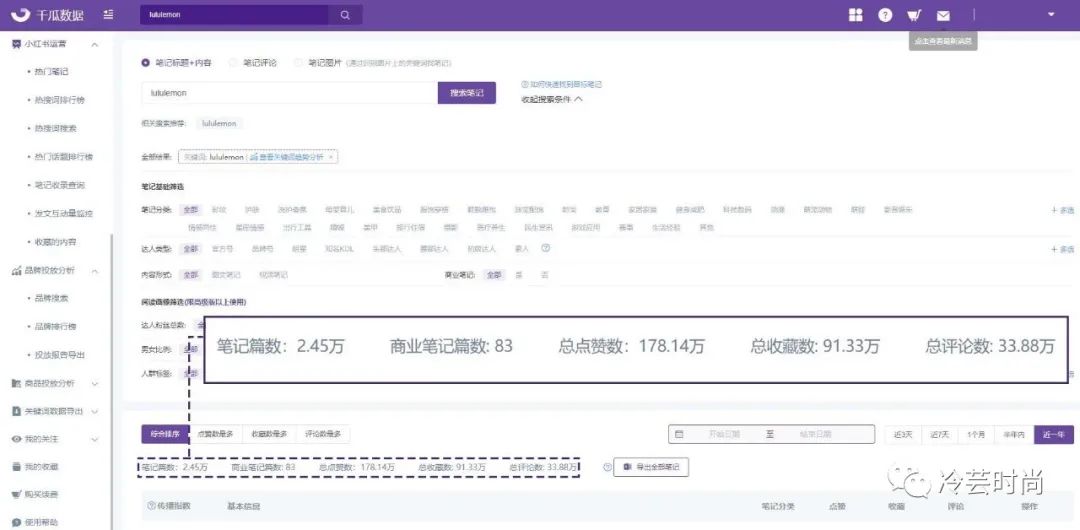
Task: Open the user account dropdown arrow
Action: [x=1051, y=14]
